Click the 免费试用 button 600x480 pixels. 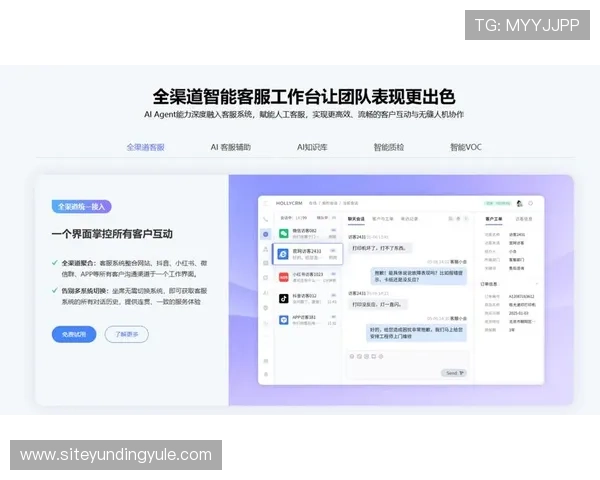(x=74, y=334)
